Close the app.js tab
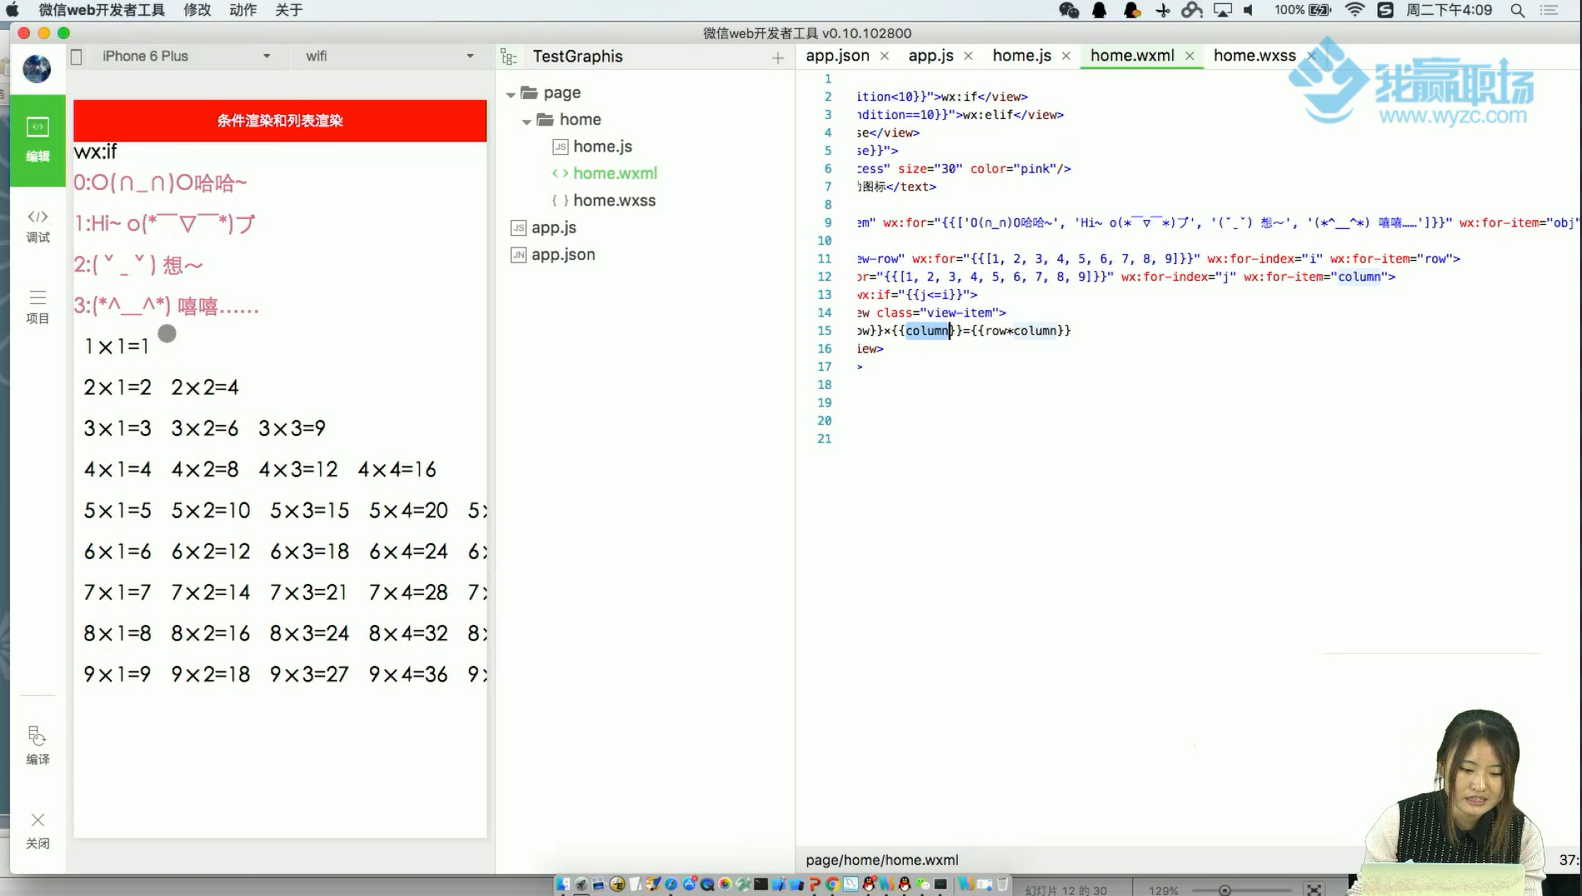 (968, 56)
